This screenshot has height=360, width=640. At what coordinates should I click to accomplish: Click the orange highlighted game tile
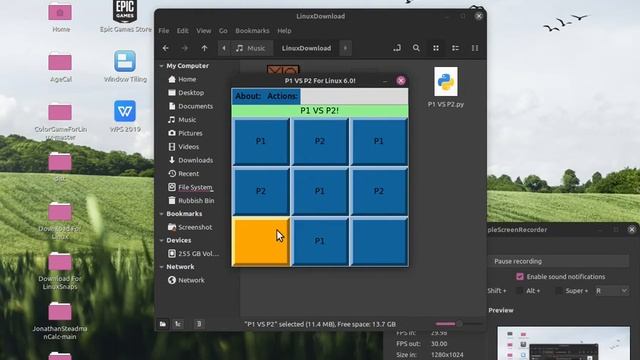(x=261, y=242)
